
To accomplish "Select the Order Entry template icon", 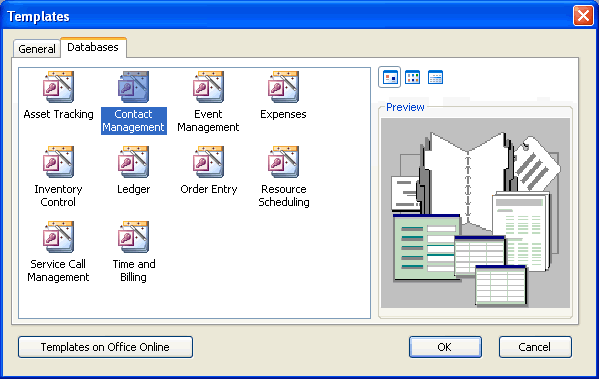I will pyautogui.click(x=208, y=162).
